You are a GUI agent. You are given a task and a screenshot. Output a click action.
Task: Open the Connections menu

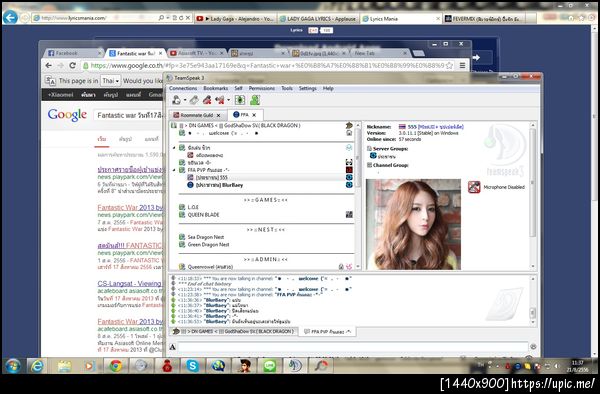point(183,88)
